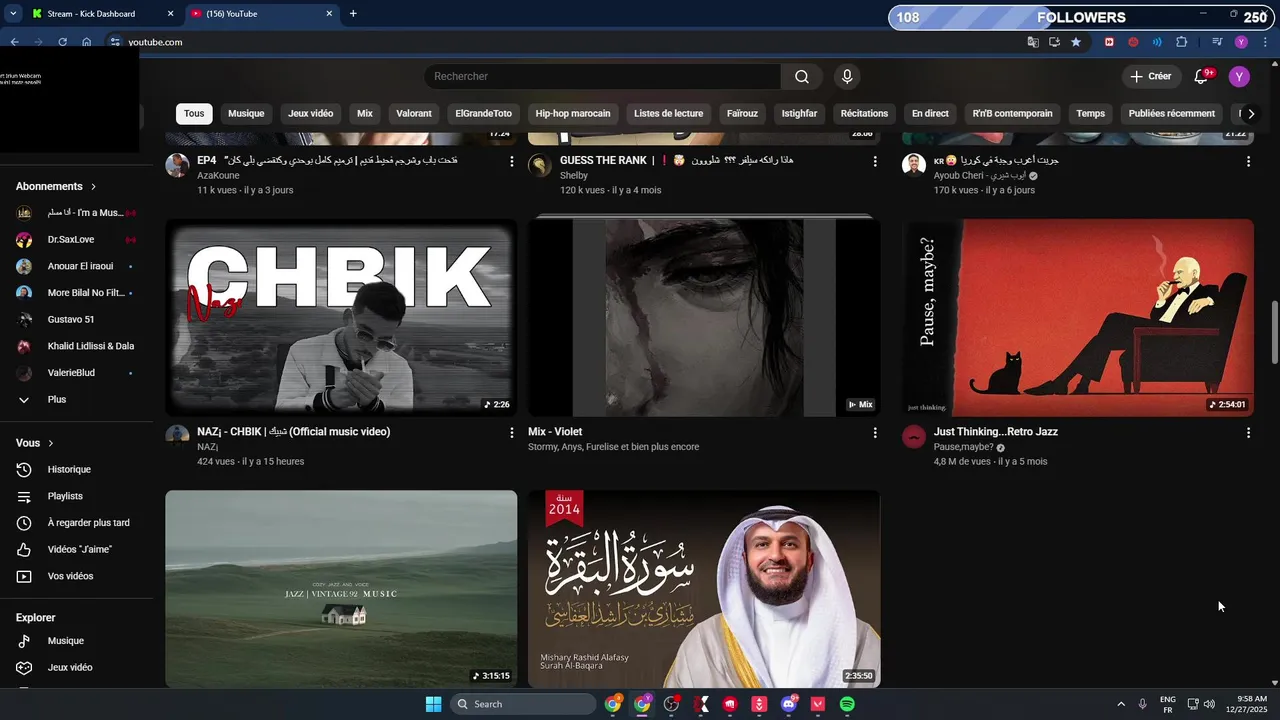Click the blue sound-wave extension icon
This screenshot has width=1280, height=720.
[x=1157, y=42]
